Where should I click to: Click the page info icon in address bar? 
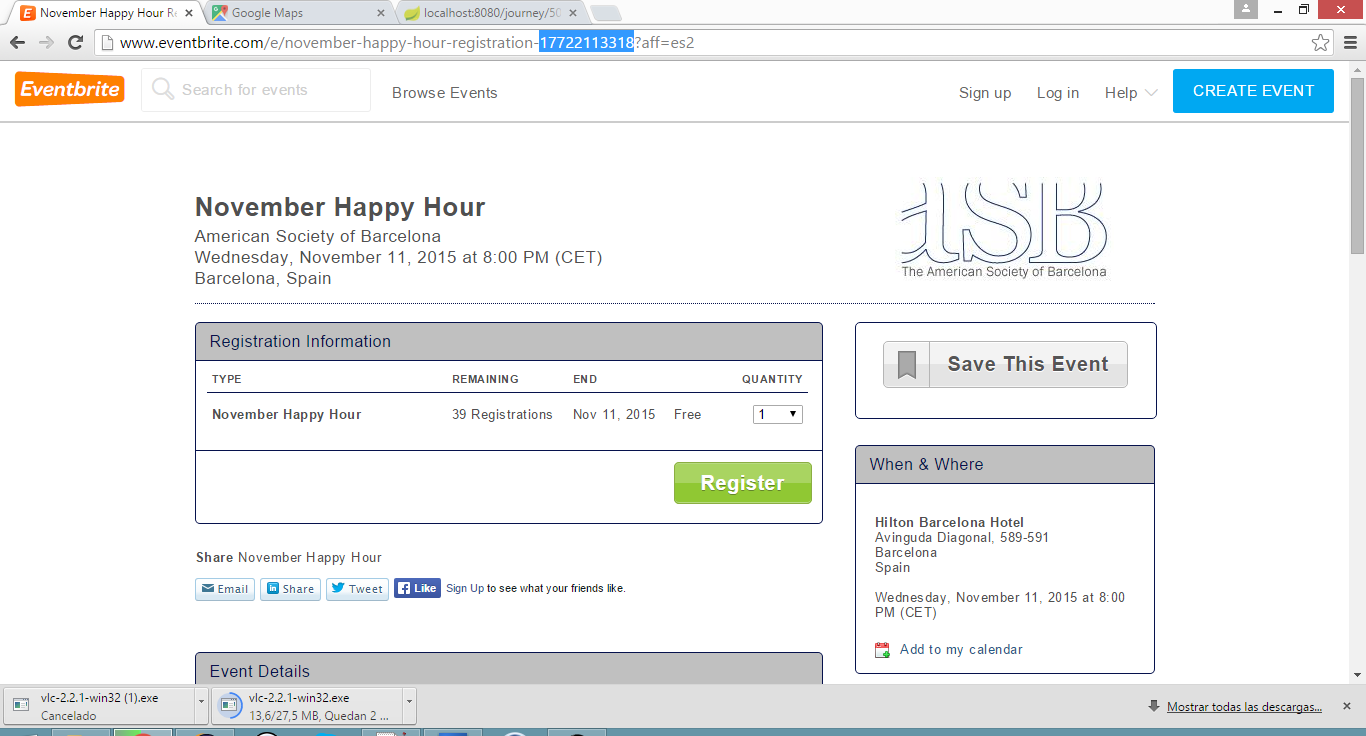(108, 42)
